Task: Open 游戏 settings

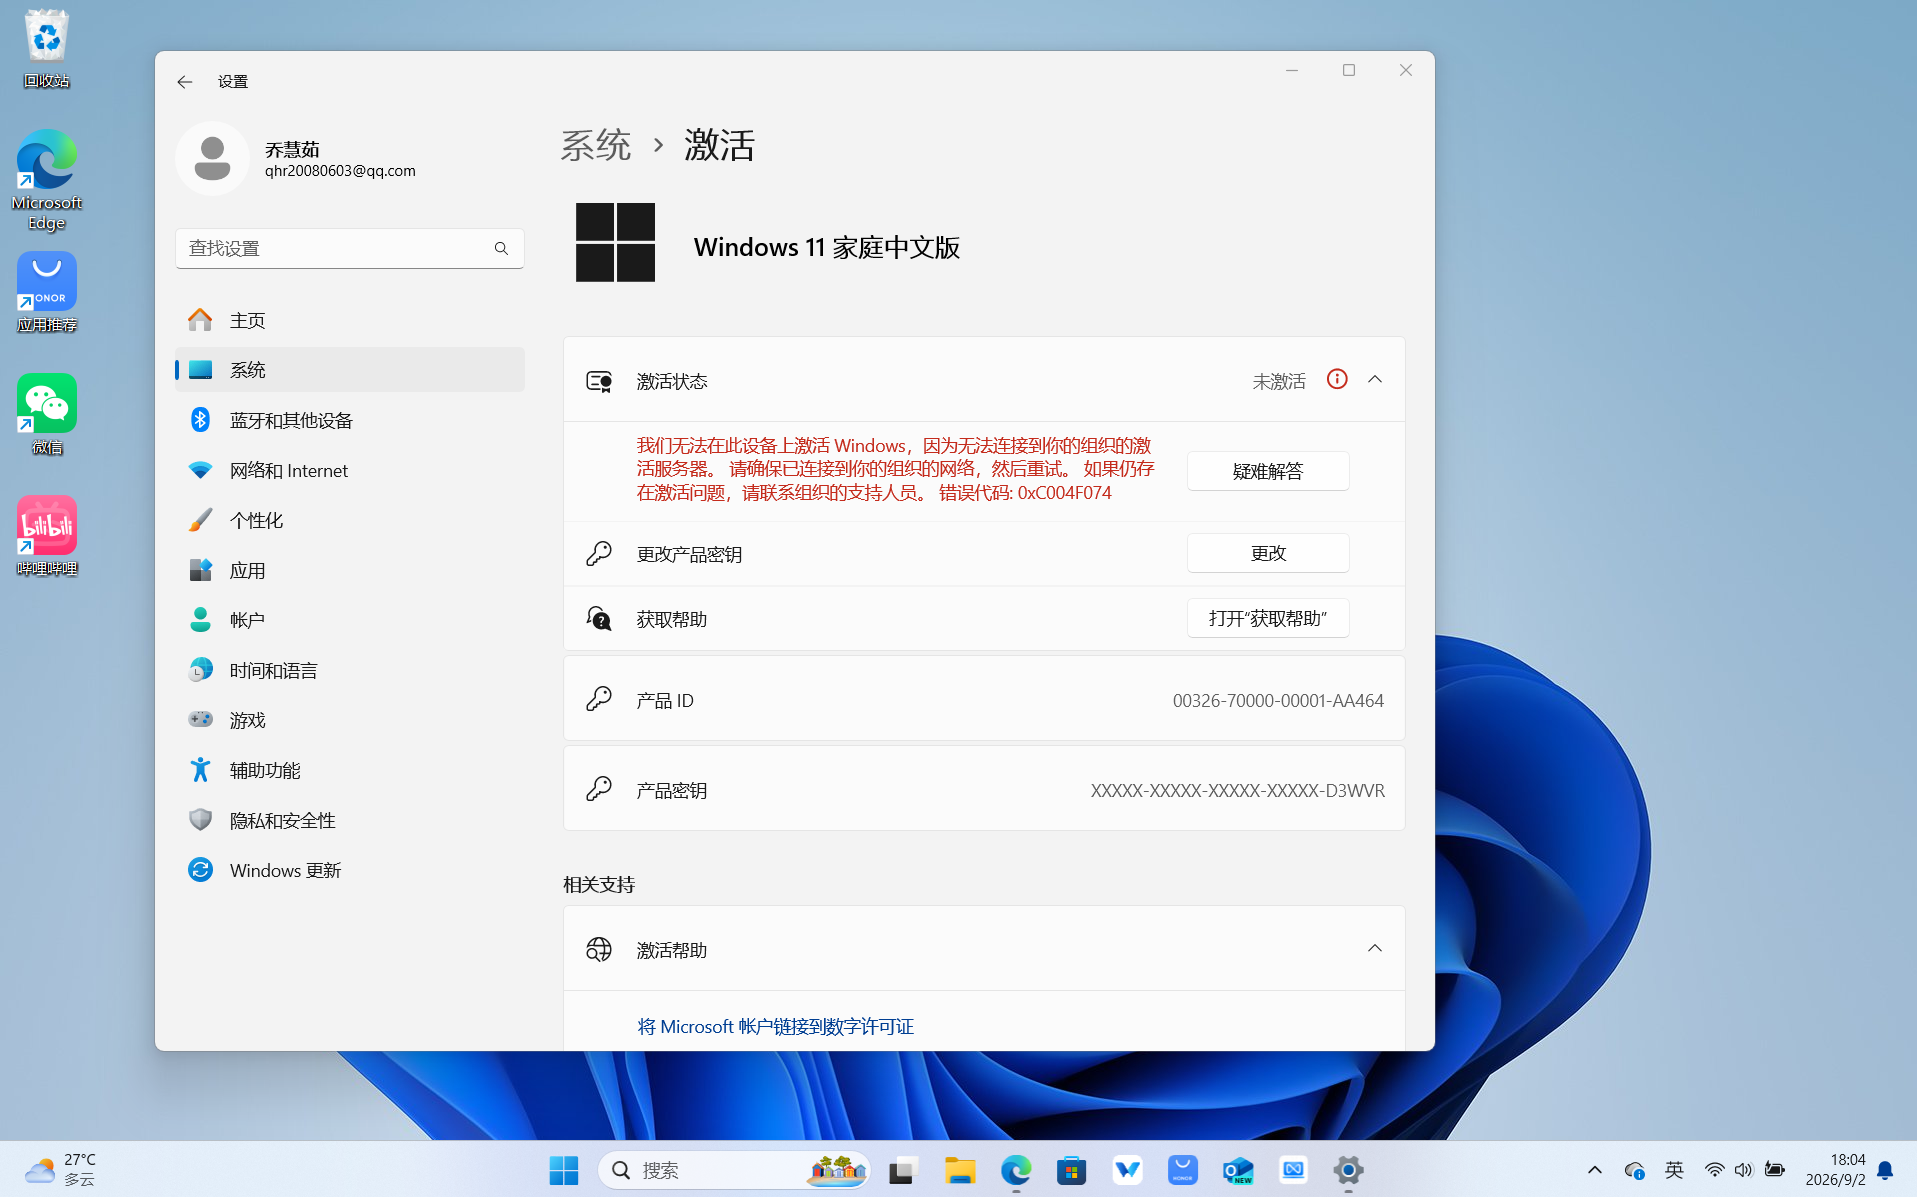Action: [x=349, y=720]
